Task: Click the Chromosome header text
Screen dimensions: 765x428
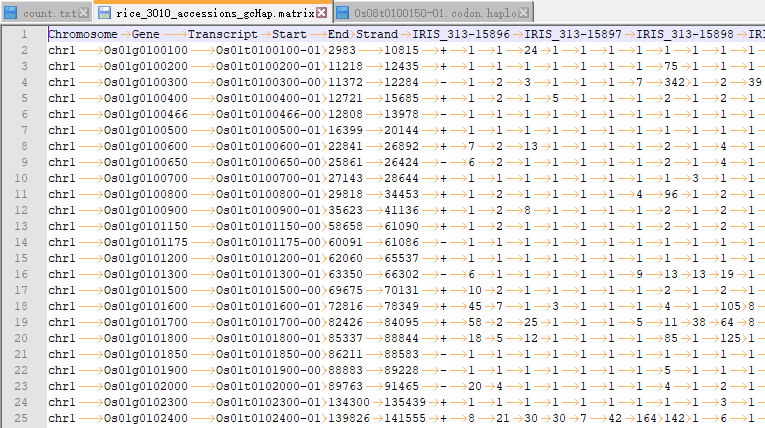Action: (83, 34)
